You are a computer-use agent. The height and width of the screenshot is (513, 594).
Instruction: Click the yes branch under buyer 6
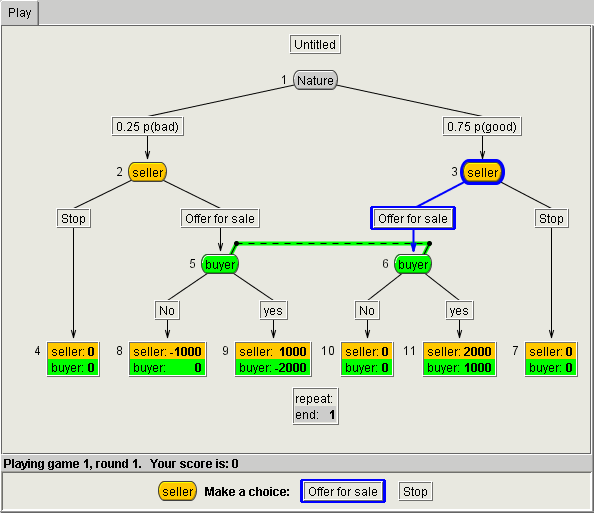[x=459, y=311]
